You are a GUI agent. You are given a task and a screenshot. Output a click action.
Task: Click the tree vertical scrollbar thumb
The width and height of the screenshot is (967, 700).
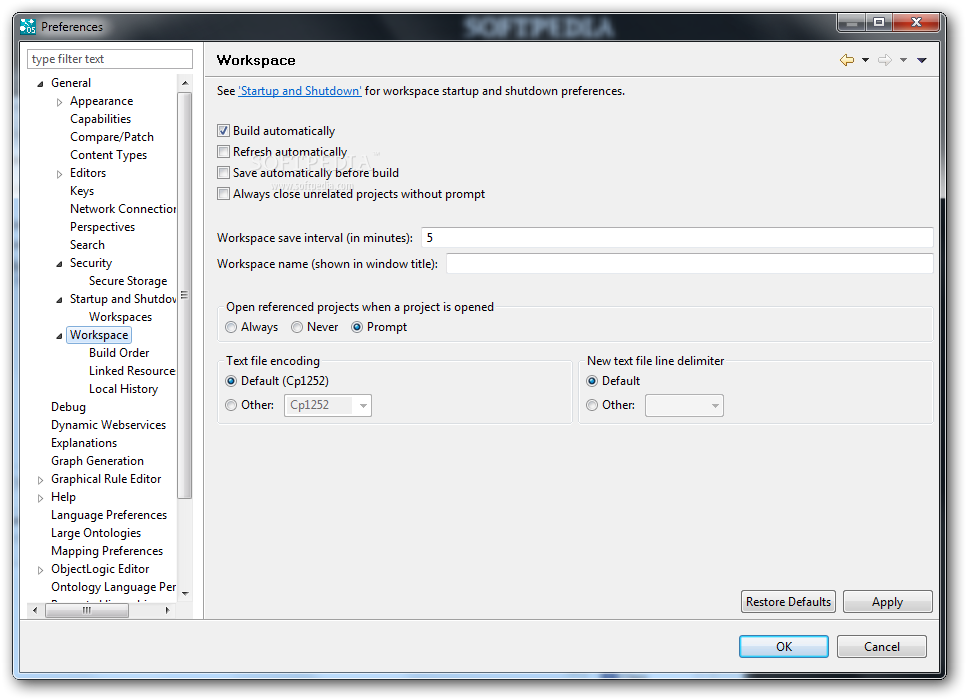point(184,295)
